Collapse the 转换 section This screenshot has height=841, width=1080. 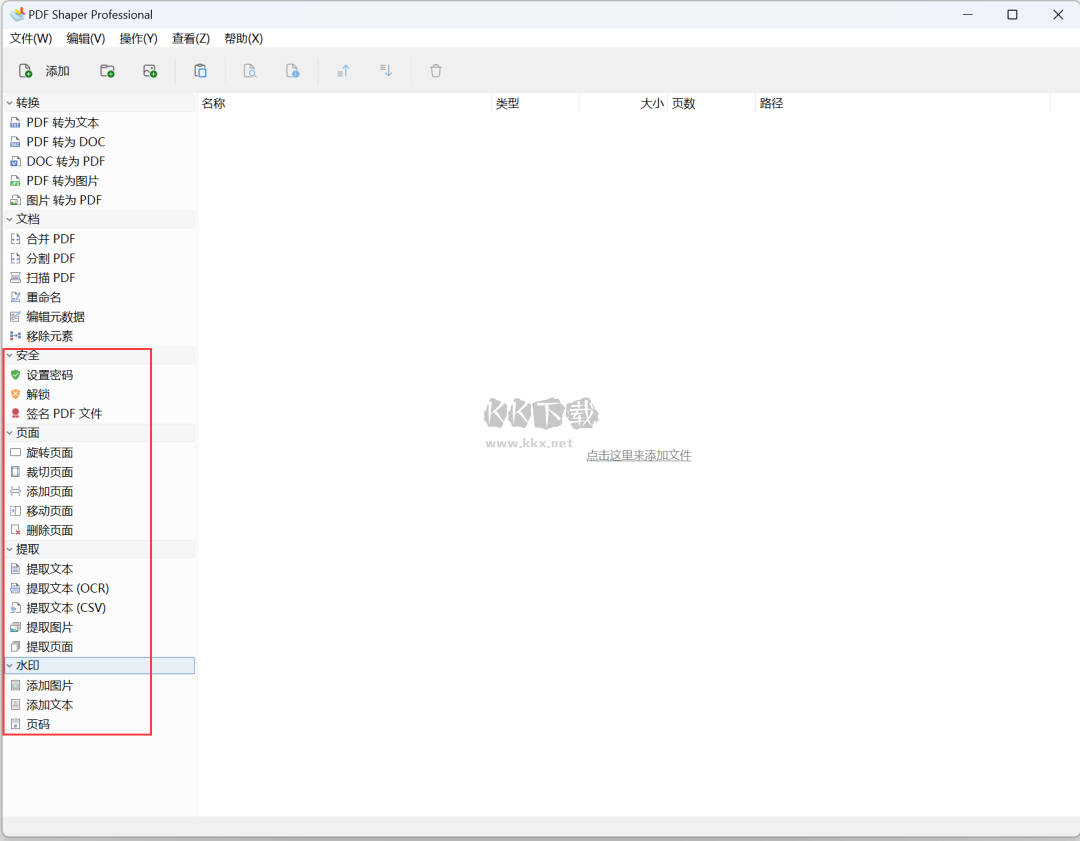coord(9,102)
